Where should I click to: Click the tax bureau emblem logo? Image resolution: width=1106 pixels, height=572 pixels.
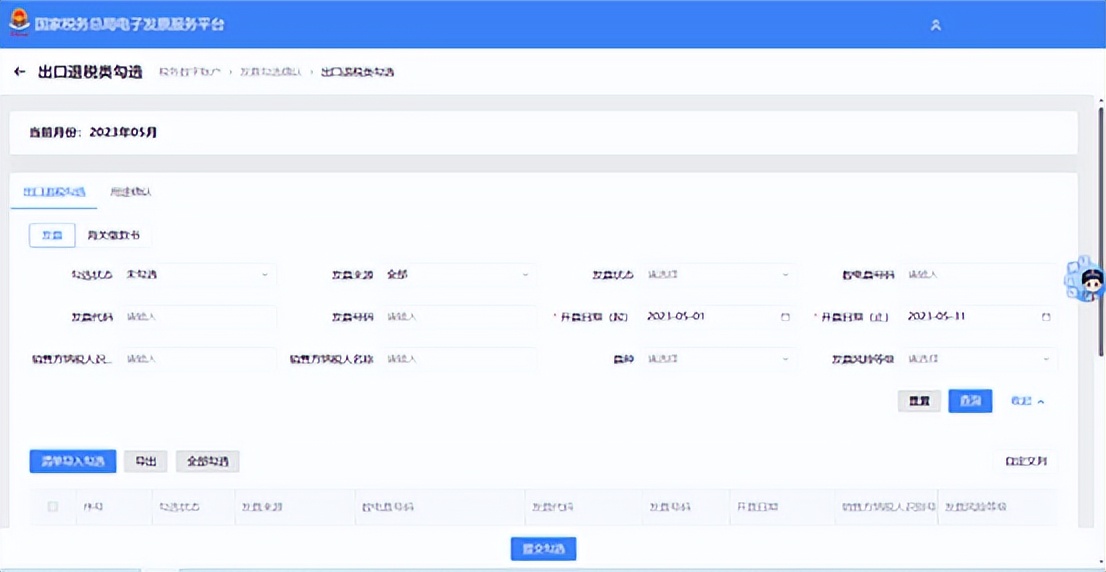(19, 22)
